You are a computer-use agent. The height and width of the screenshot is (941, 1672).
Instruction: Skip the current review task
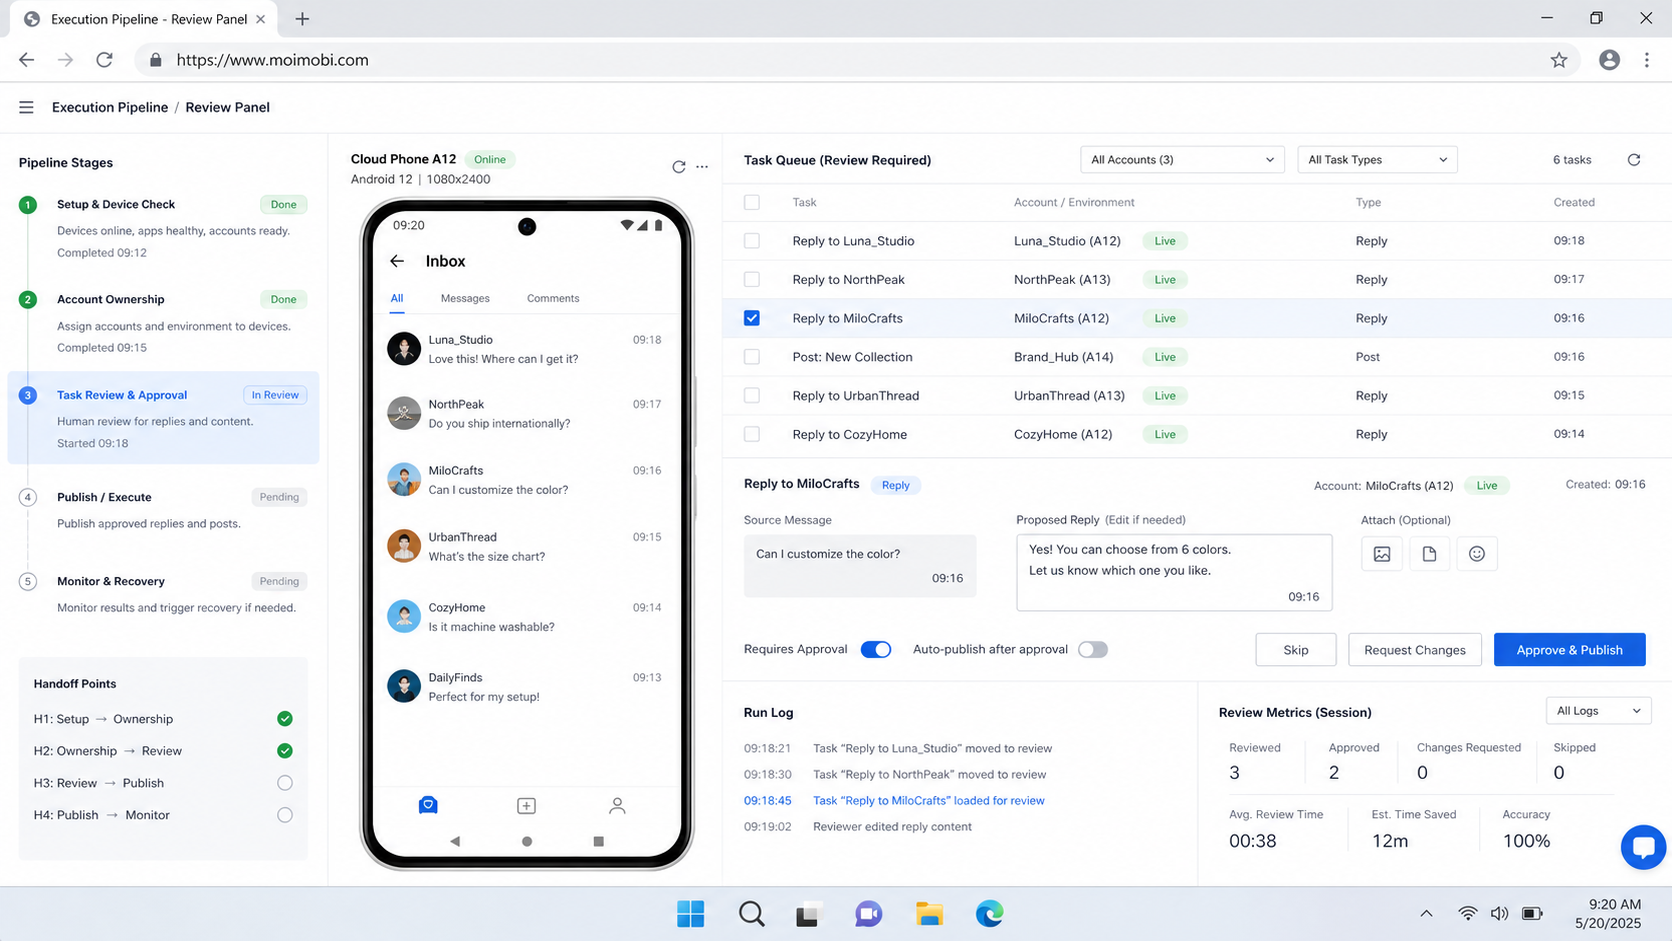tap(1296, 650)
